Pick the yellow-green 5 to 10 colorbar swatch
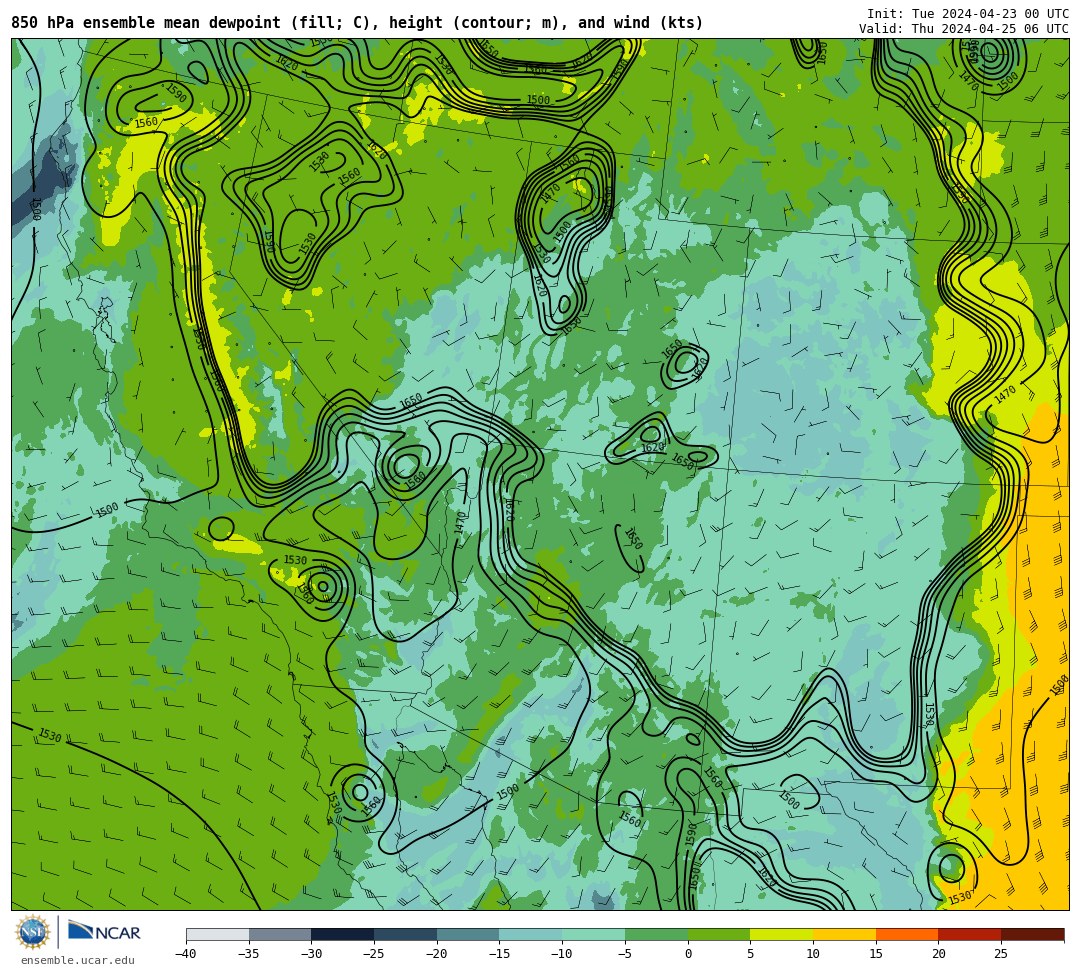 click(781, 934)
